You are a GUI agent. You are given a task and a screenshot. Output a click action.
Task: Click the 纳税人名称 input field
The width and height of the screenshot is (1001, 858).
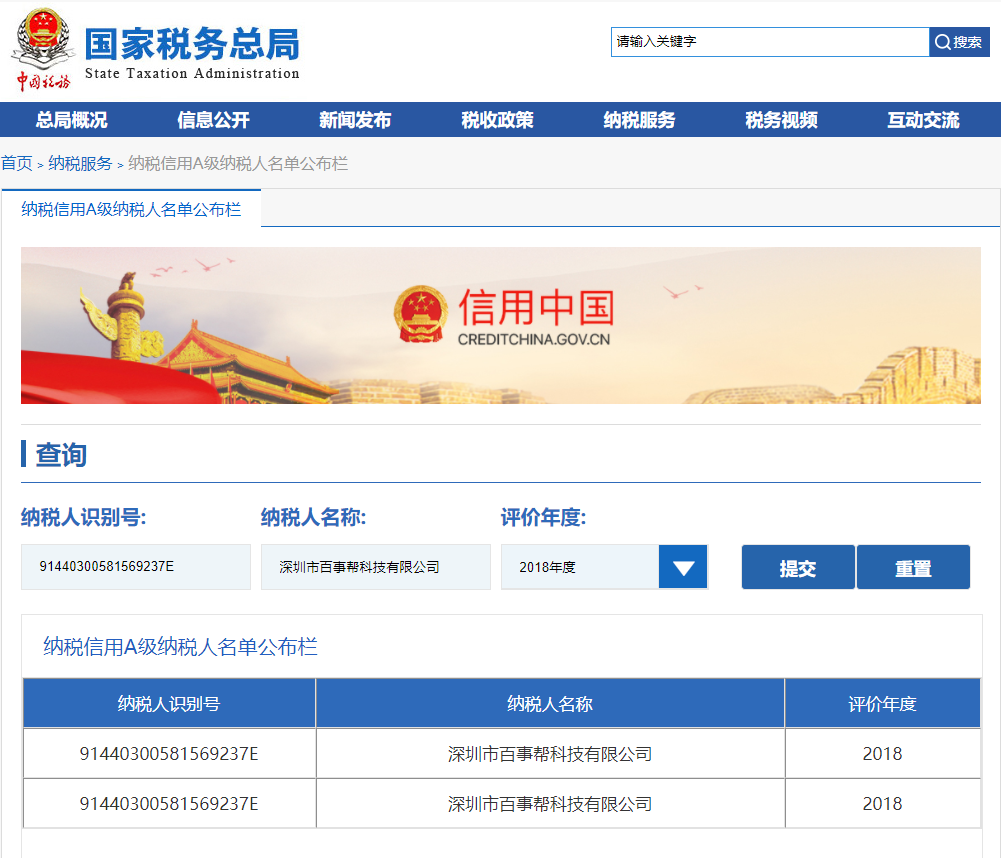coord(375,567)
